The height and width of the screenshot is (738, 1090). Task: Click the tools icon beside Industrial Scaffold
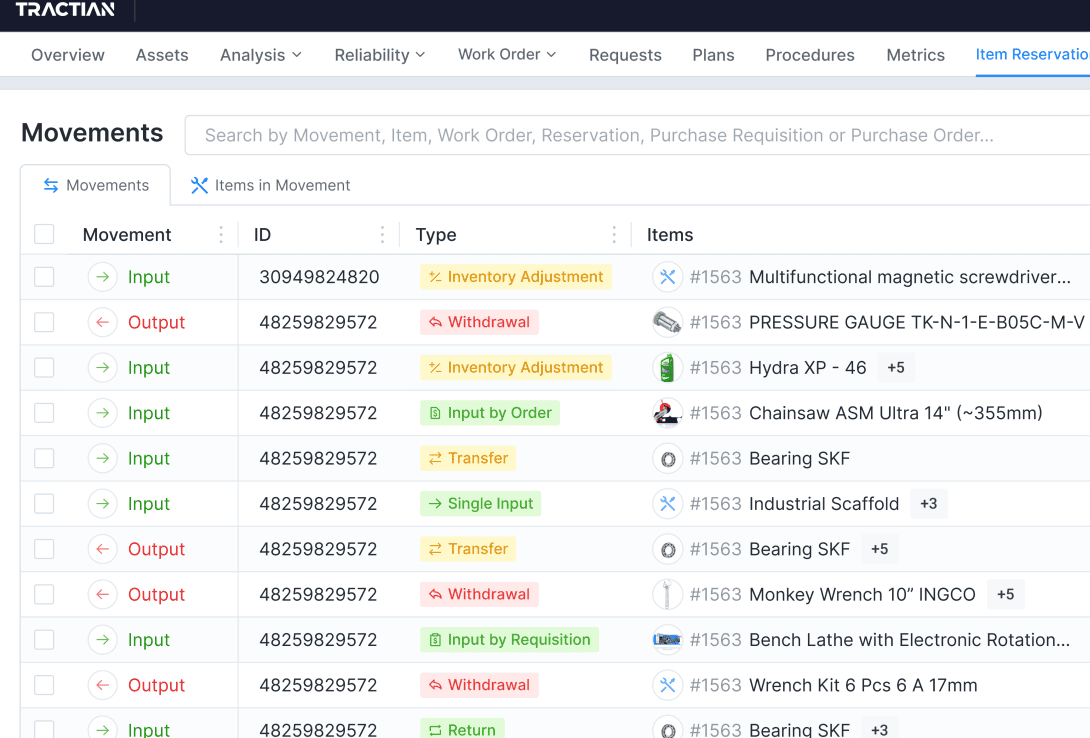[x=667, y=503]
